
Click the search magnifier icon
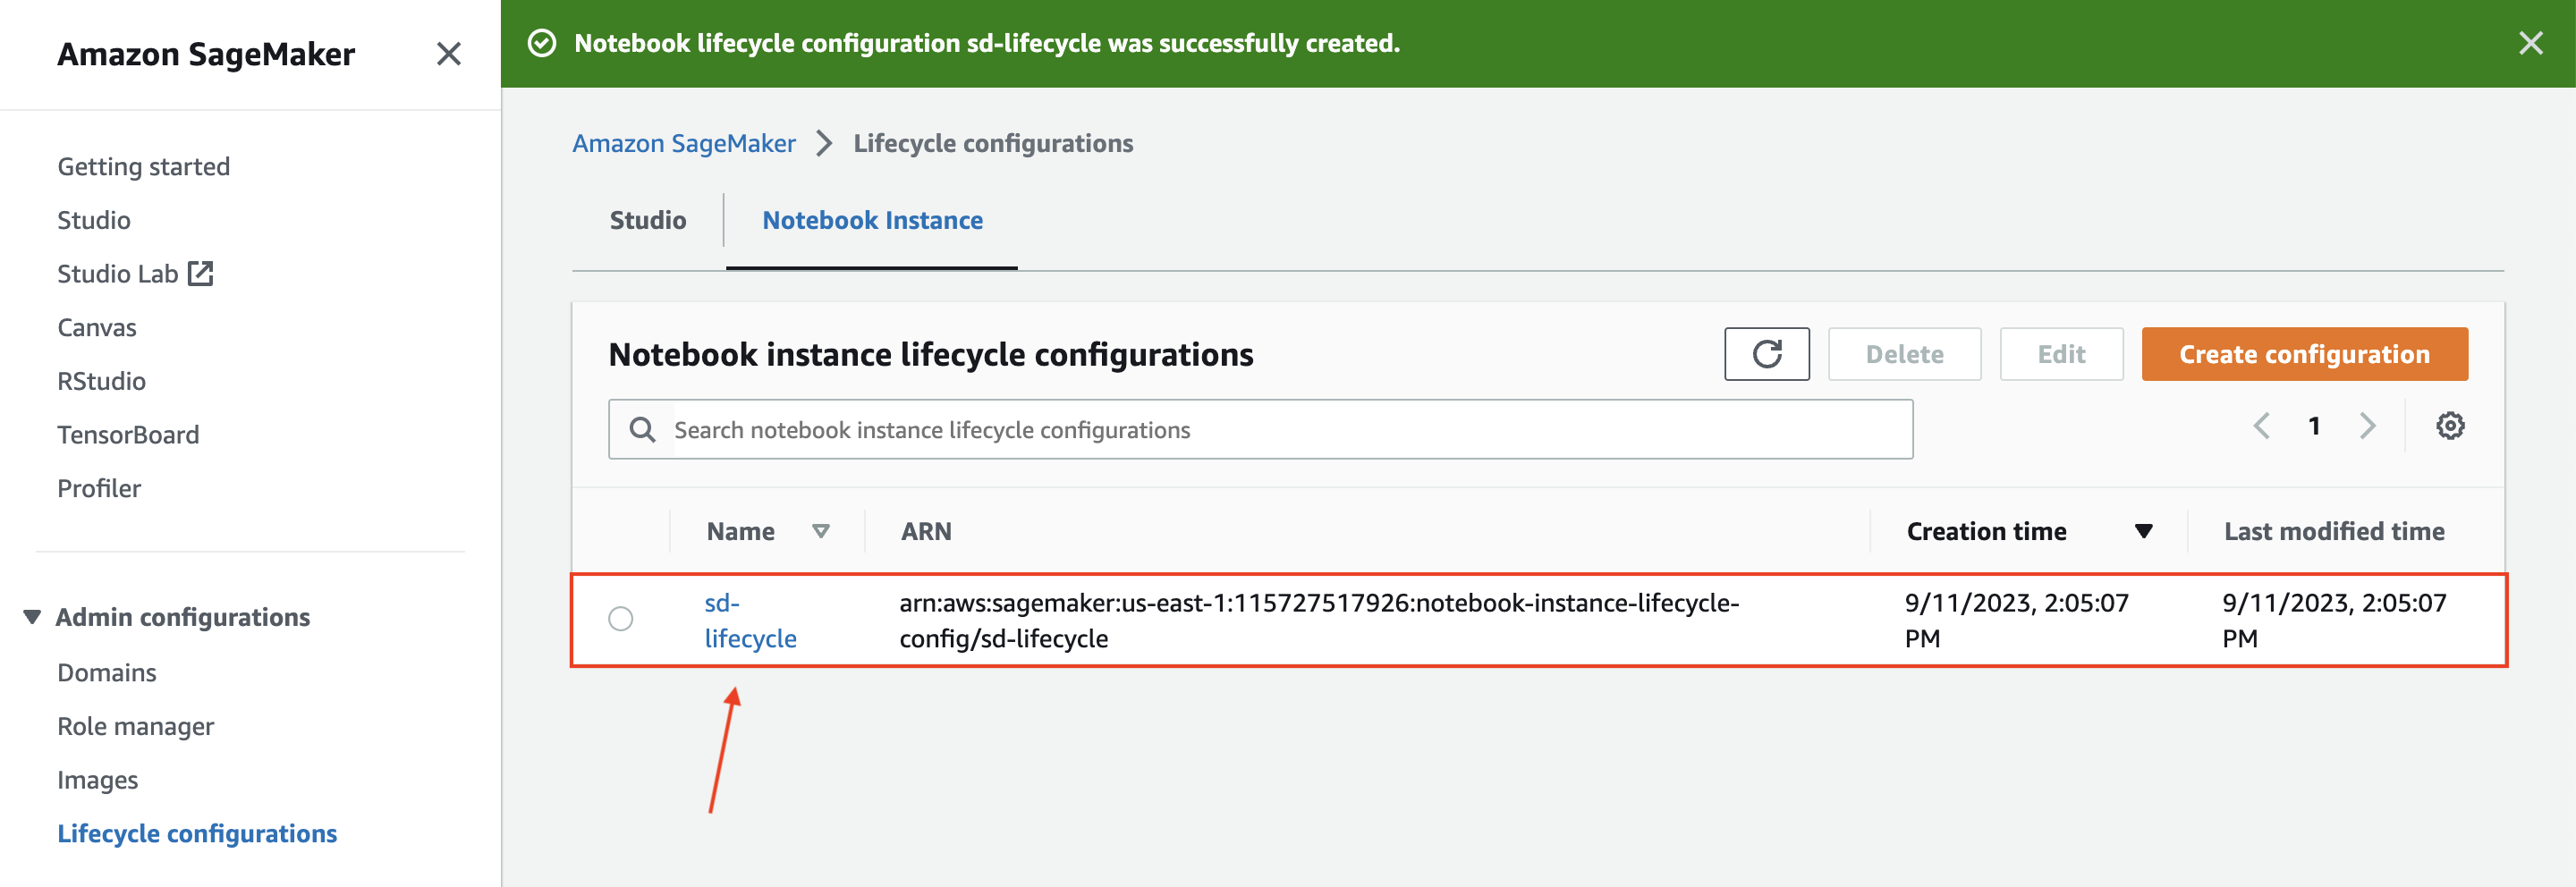641,428
